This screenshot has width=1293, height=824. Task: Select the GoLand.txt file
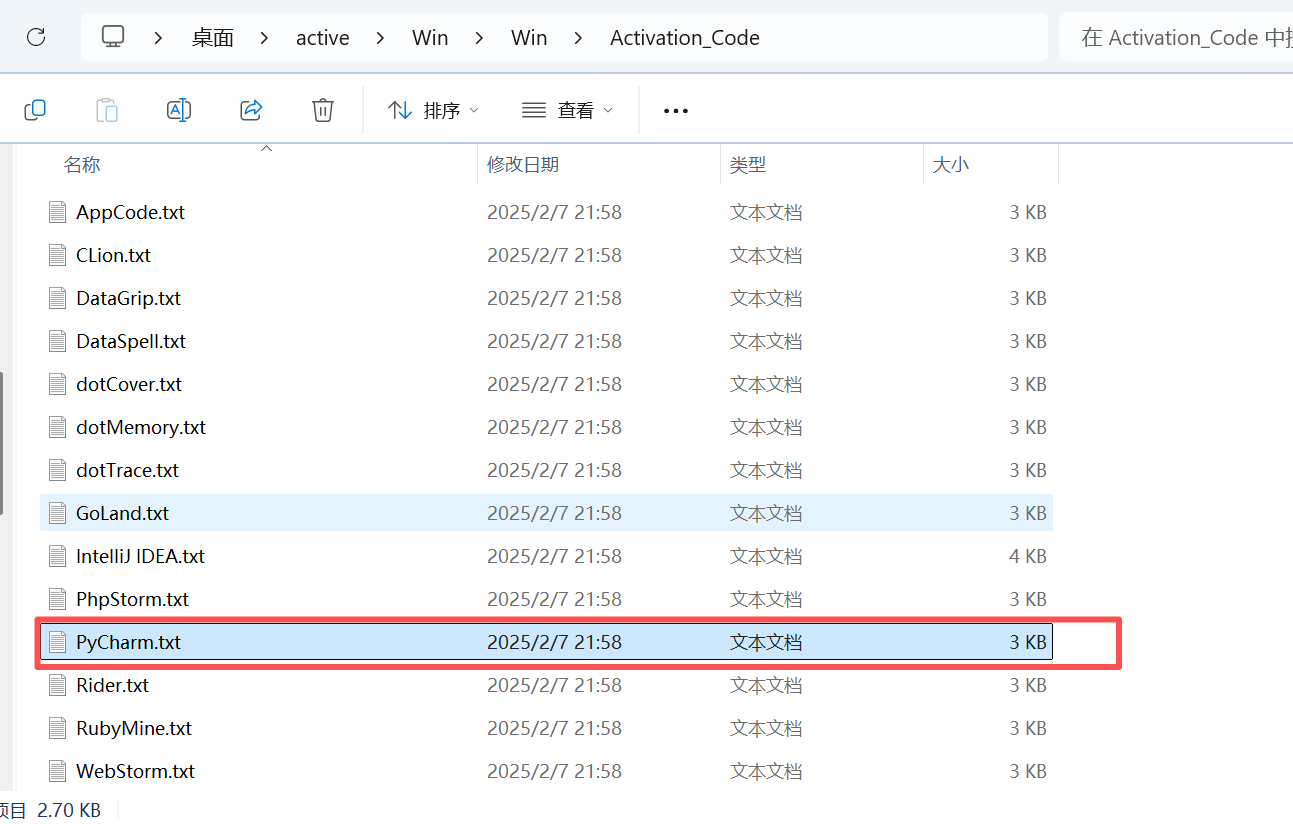pos(546,513)
